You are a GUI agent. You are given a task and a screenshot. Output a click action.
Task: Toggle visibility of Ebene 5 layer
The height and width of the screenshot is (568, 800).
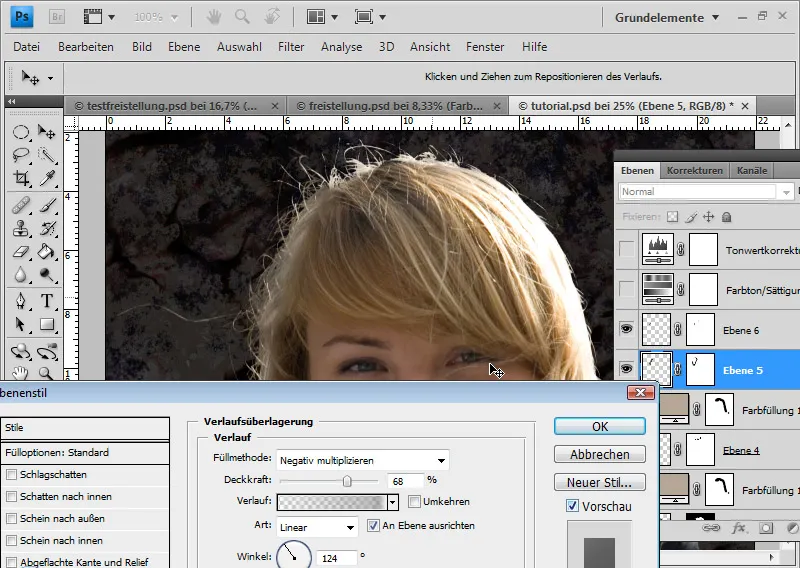coord(627,369)
